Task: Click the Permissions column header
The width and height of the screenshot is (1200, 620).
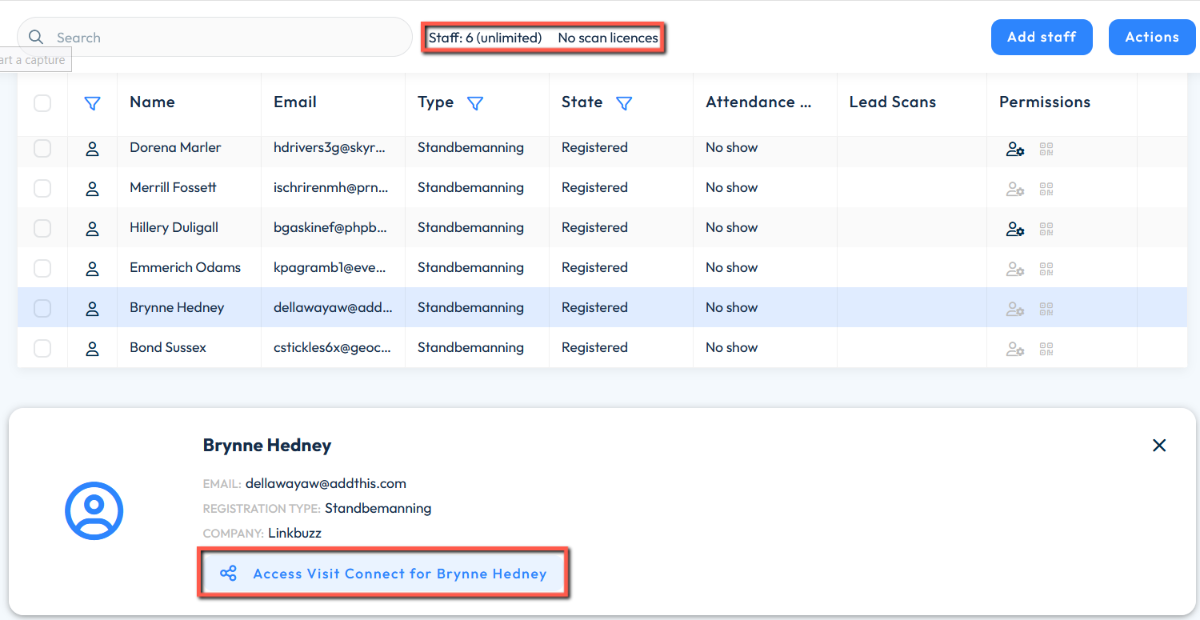Action: coord(1044,102)
